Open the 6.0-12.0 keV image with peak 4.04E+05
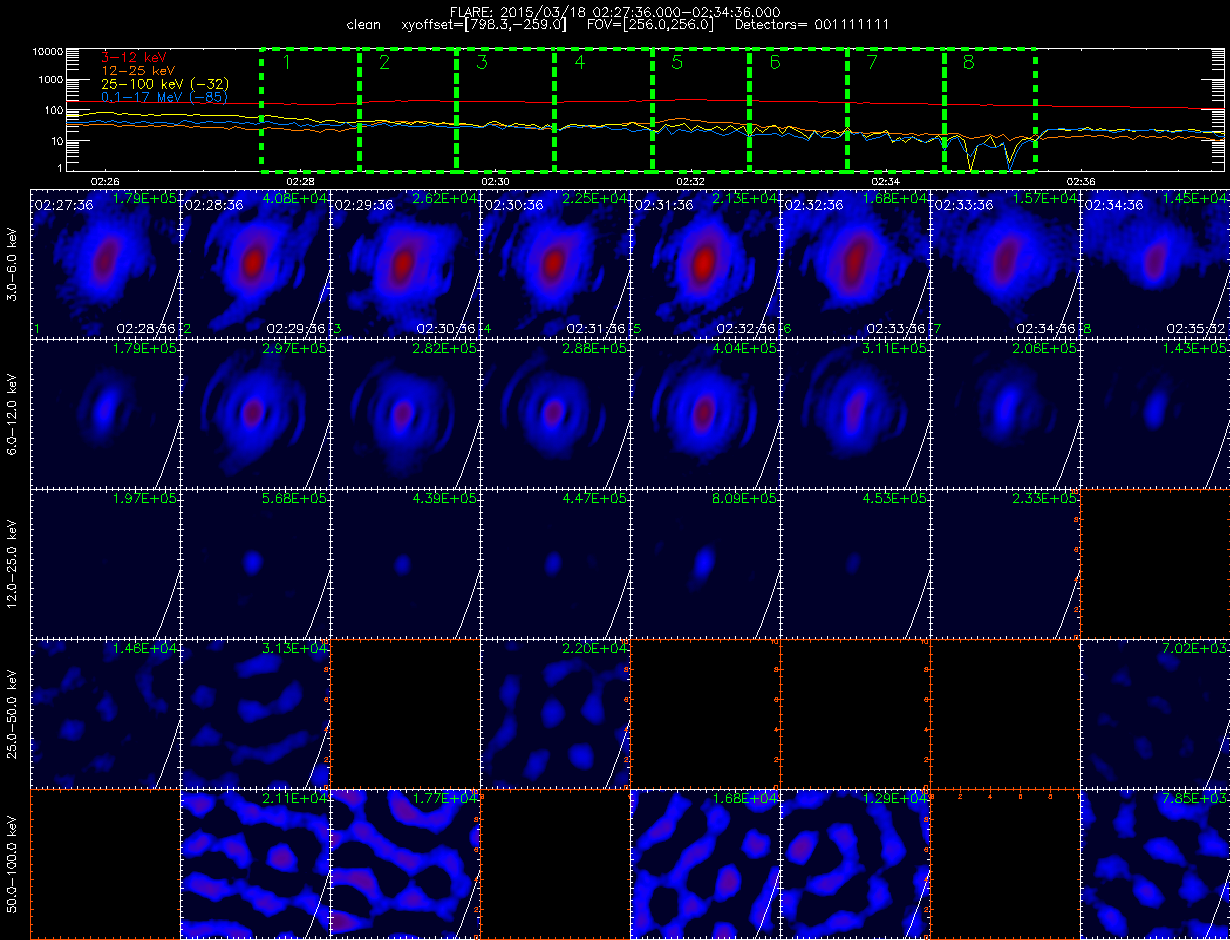The width and height of the screenshot is (1230, 940). pyautogui.click(x=705, y=413)
